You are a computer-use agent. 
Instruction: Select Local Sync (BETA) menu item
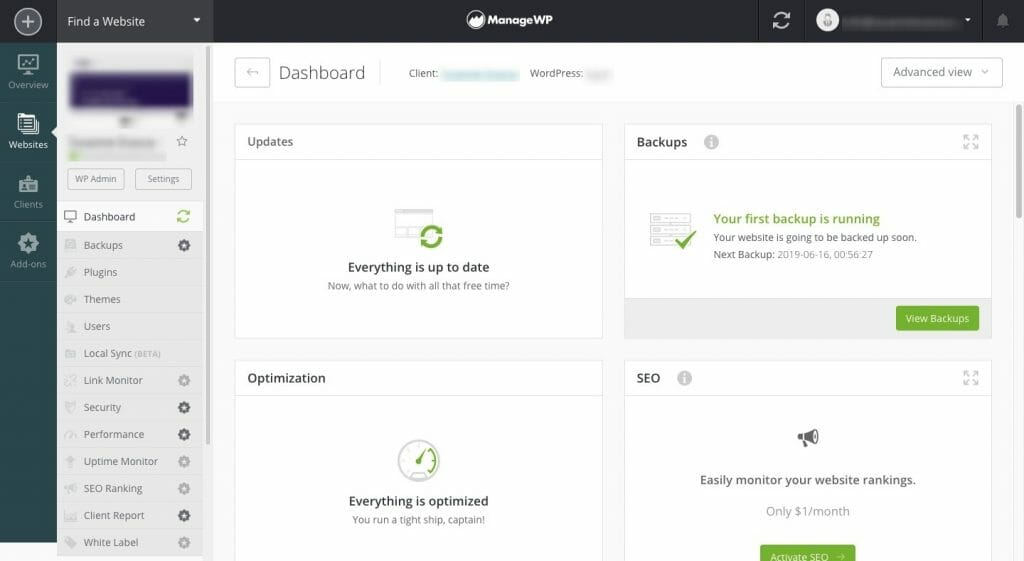[130, 353]
